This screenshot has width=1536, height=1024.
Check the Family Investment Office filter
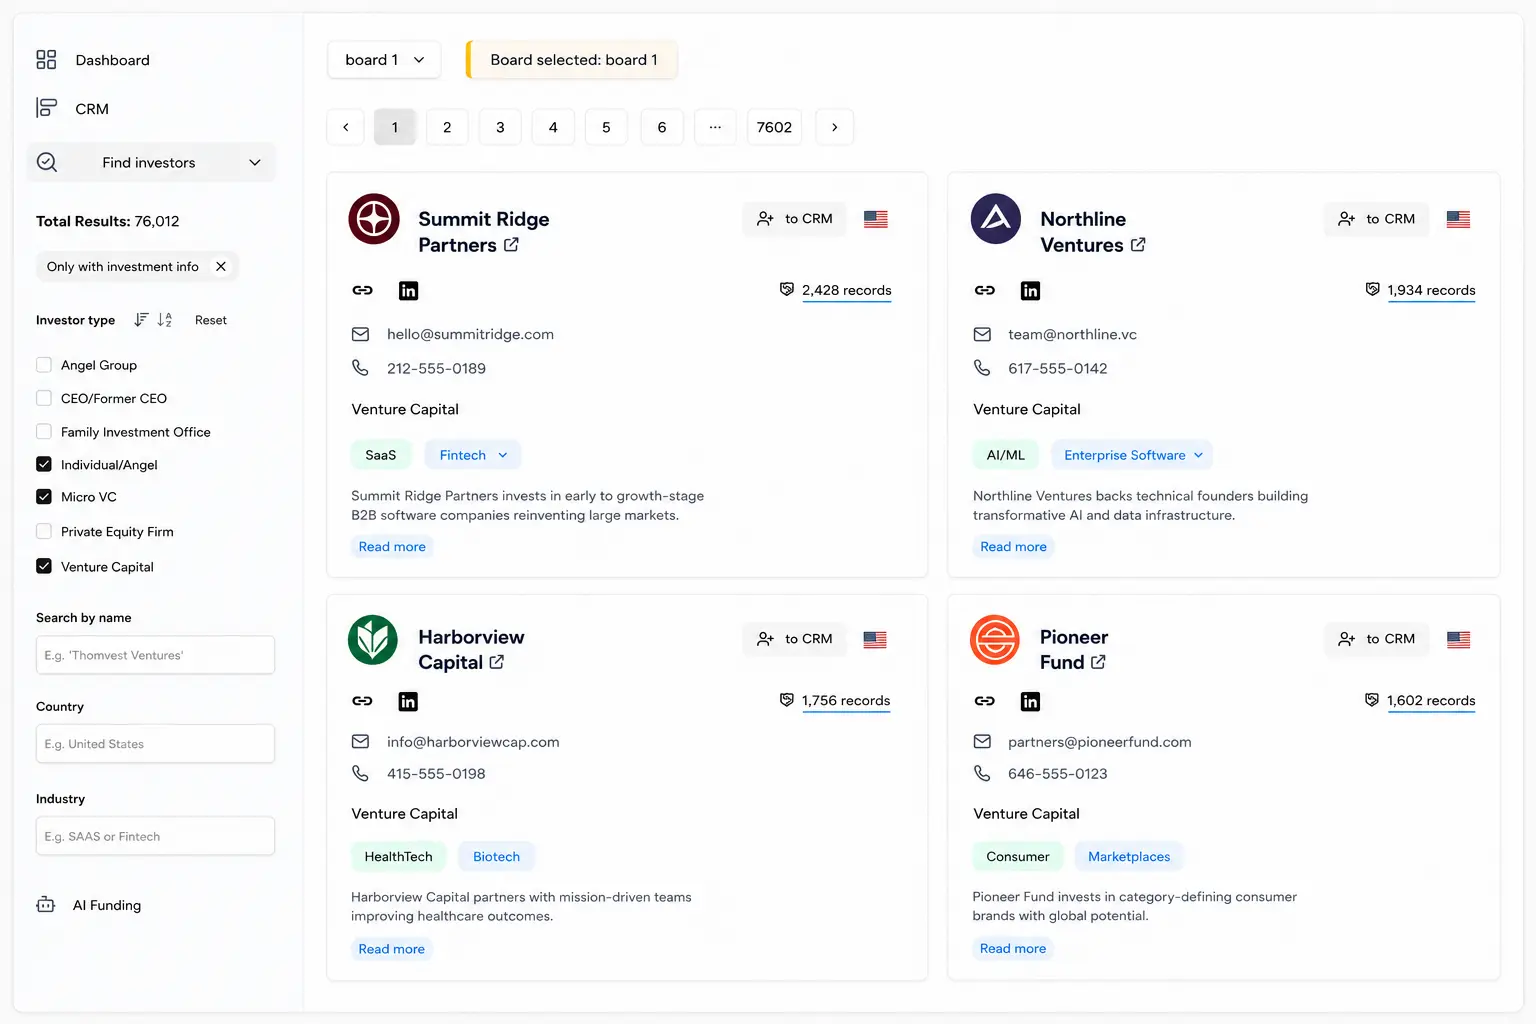point(44,432)
